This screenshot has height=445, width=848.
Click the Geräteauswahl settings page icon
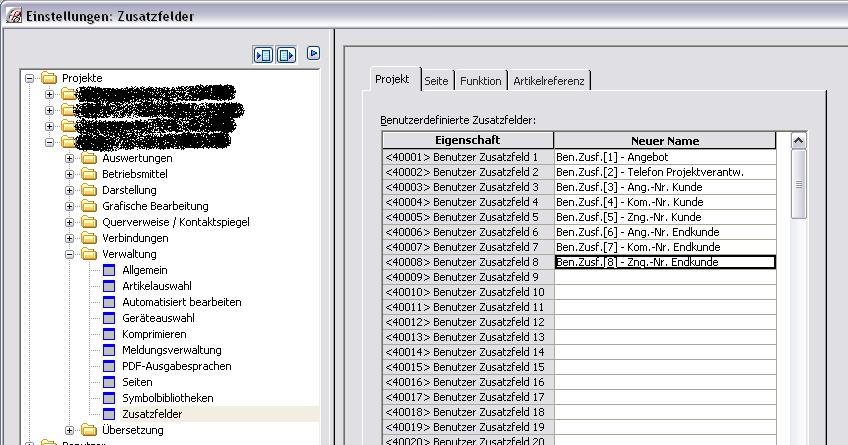point(109,318)
